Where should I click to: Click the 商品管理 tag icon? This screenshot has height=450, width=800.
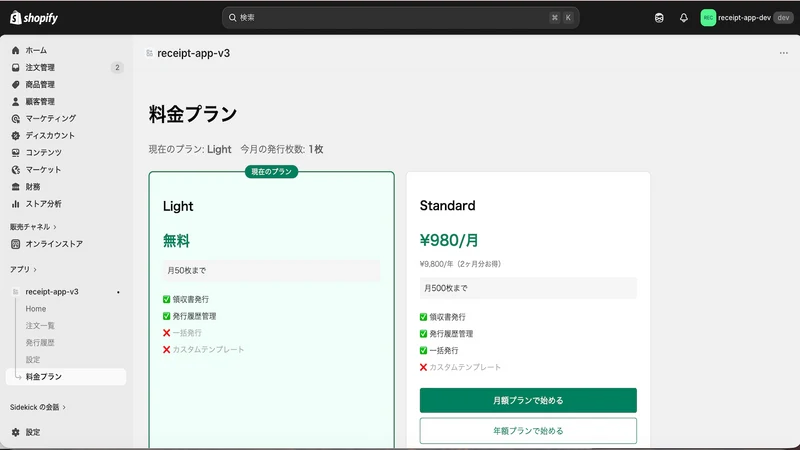click(x=15, y=85)
